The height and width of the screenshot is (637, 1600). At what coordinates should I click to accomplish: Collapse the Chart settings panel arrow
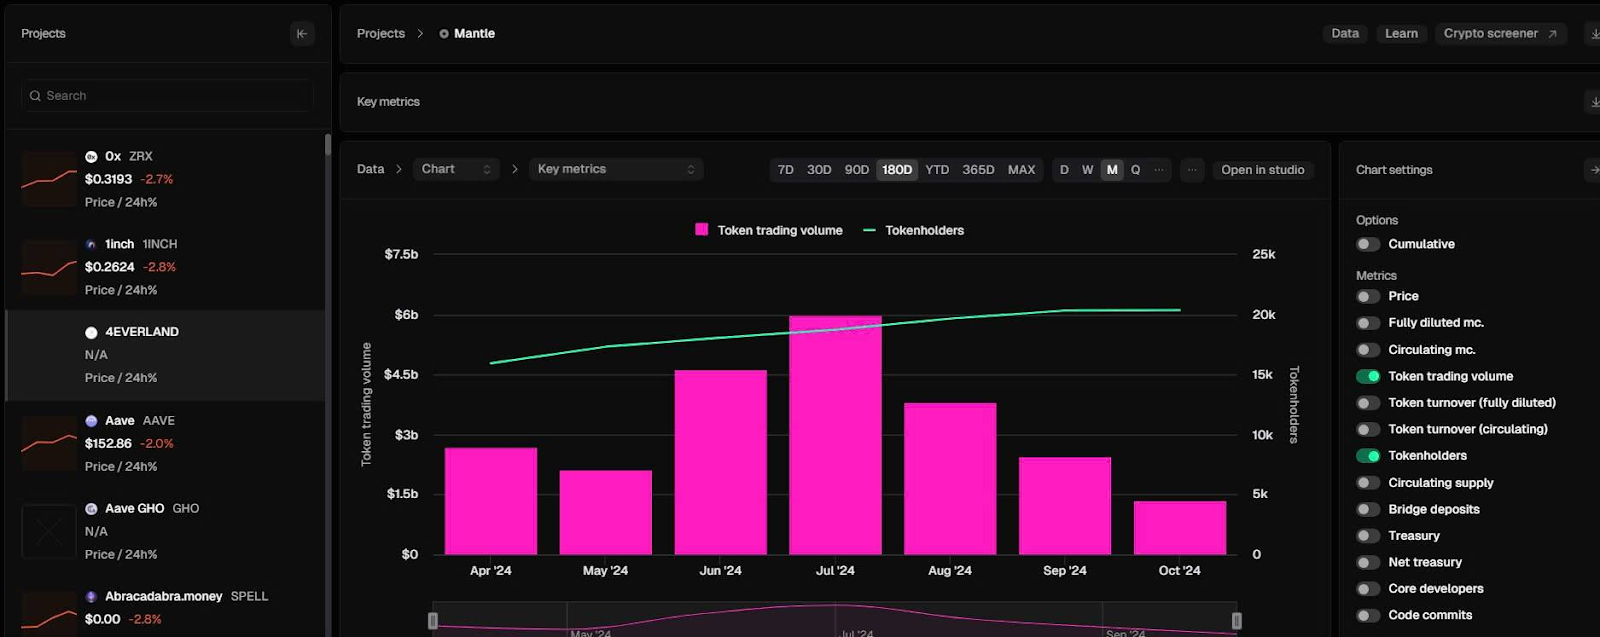click(x=1594, y=170)
